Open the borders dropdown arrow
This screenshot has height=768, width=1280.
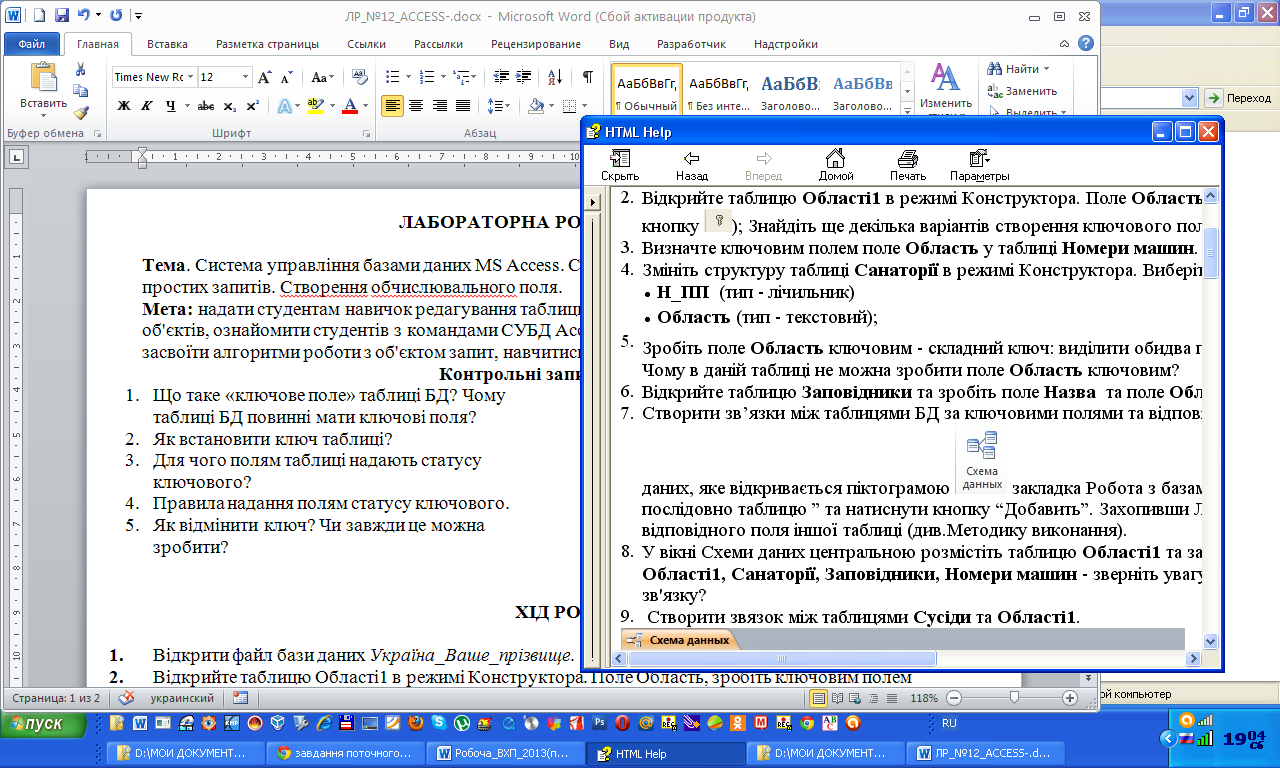tap(585, 106)
